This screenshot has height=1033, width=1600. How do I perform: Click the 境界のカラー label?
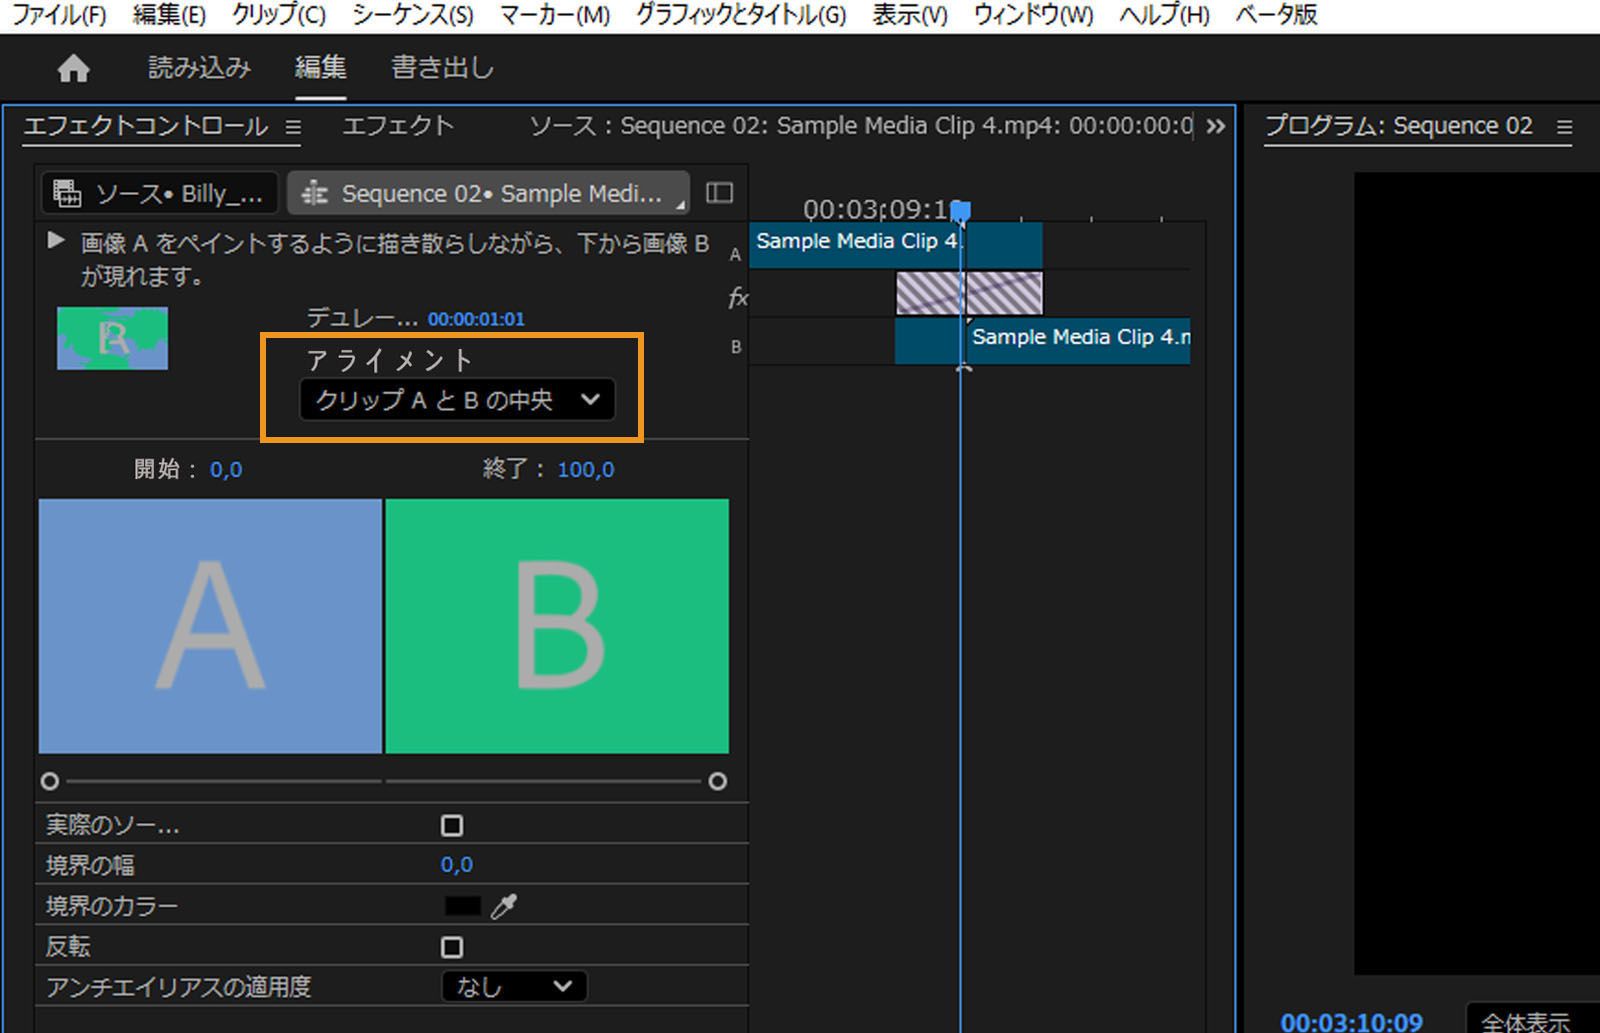112,906
